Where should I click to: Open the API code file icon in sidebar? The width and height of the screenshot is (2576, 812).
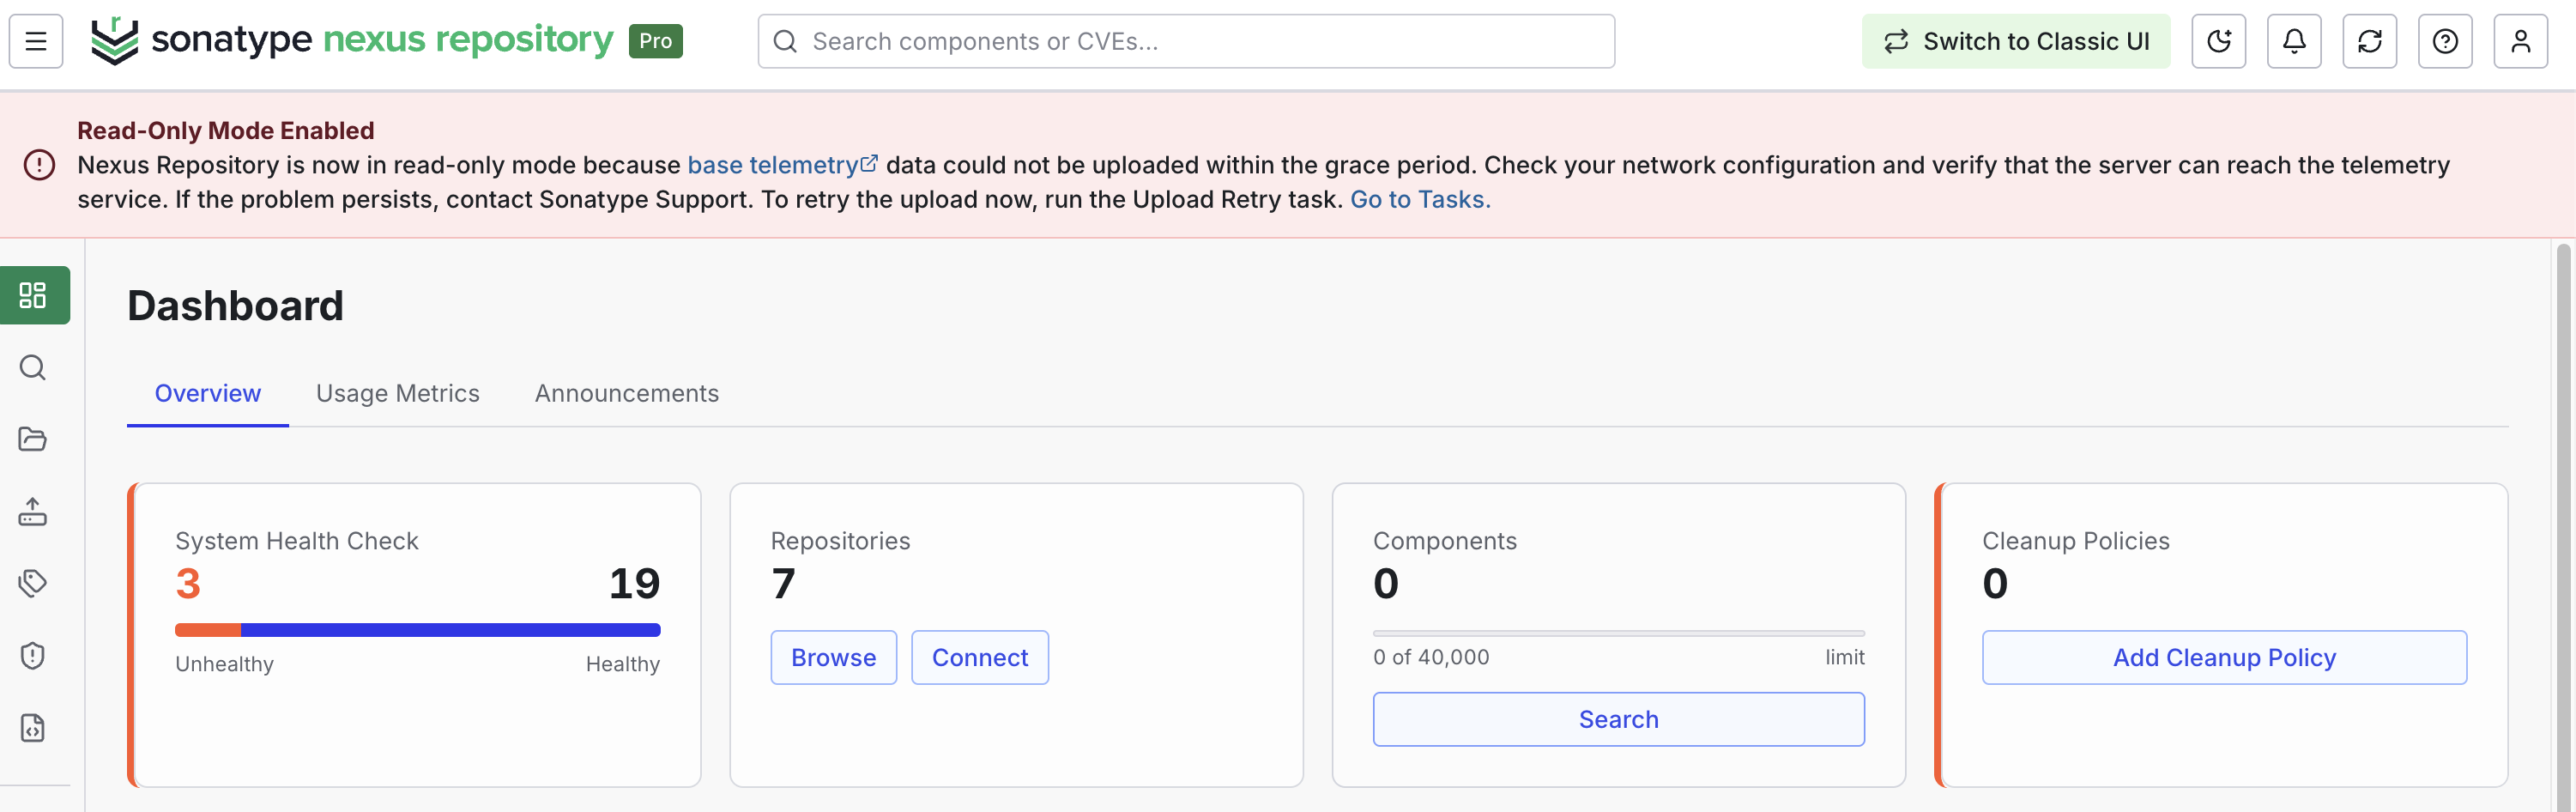click(x=33, y=727)
